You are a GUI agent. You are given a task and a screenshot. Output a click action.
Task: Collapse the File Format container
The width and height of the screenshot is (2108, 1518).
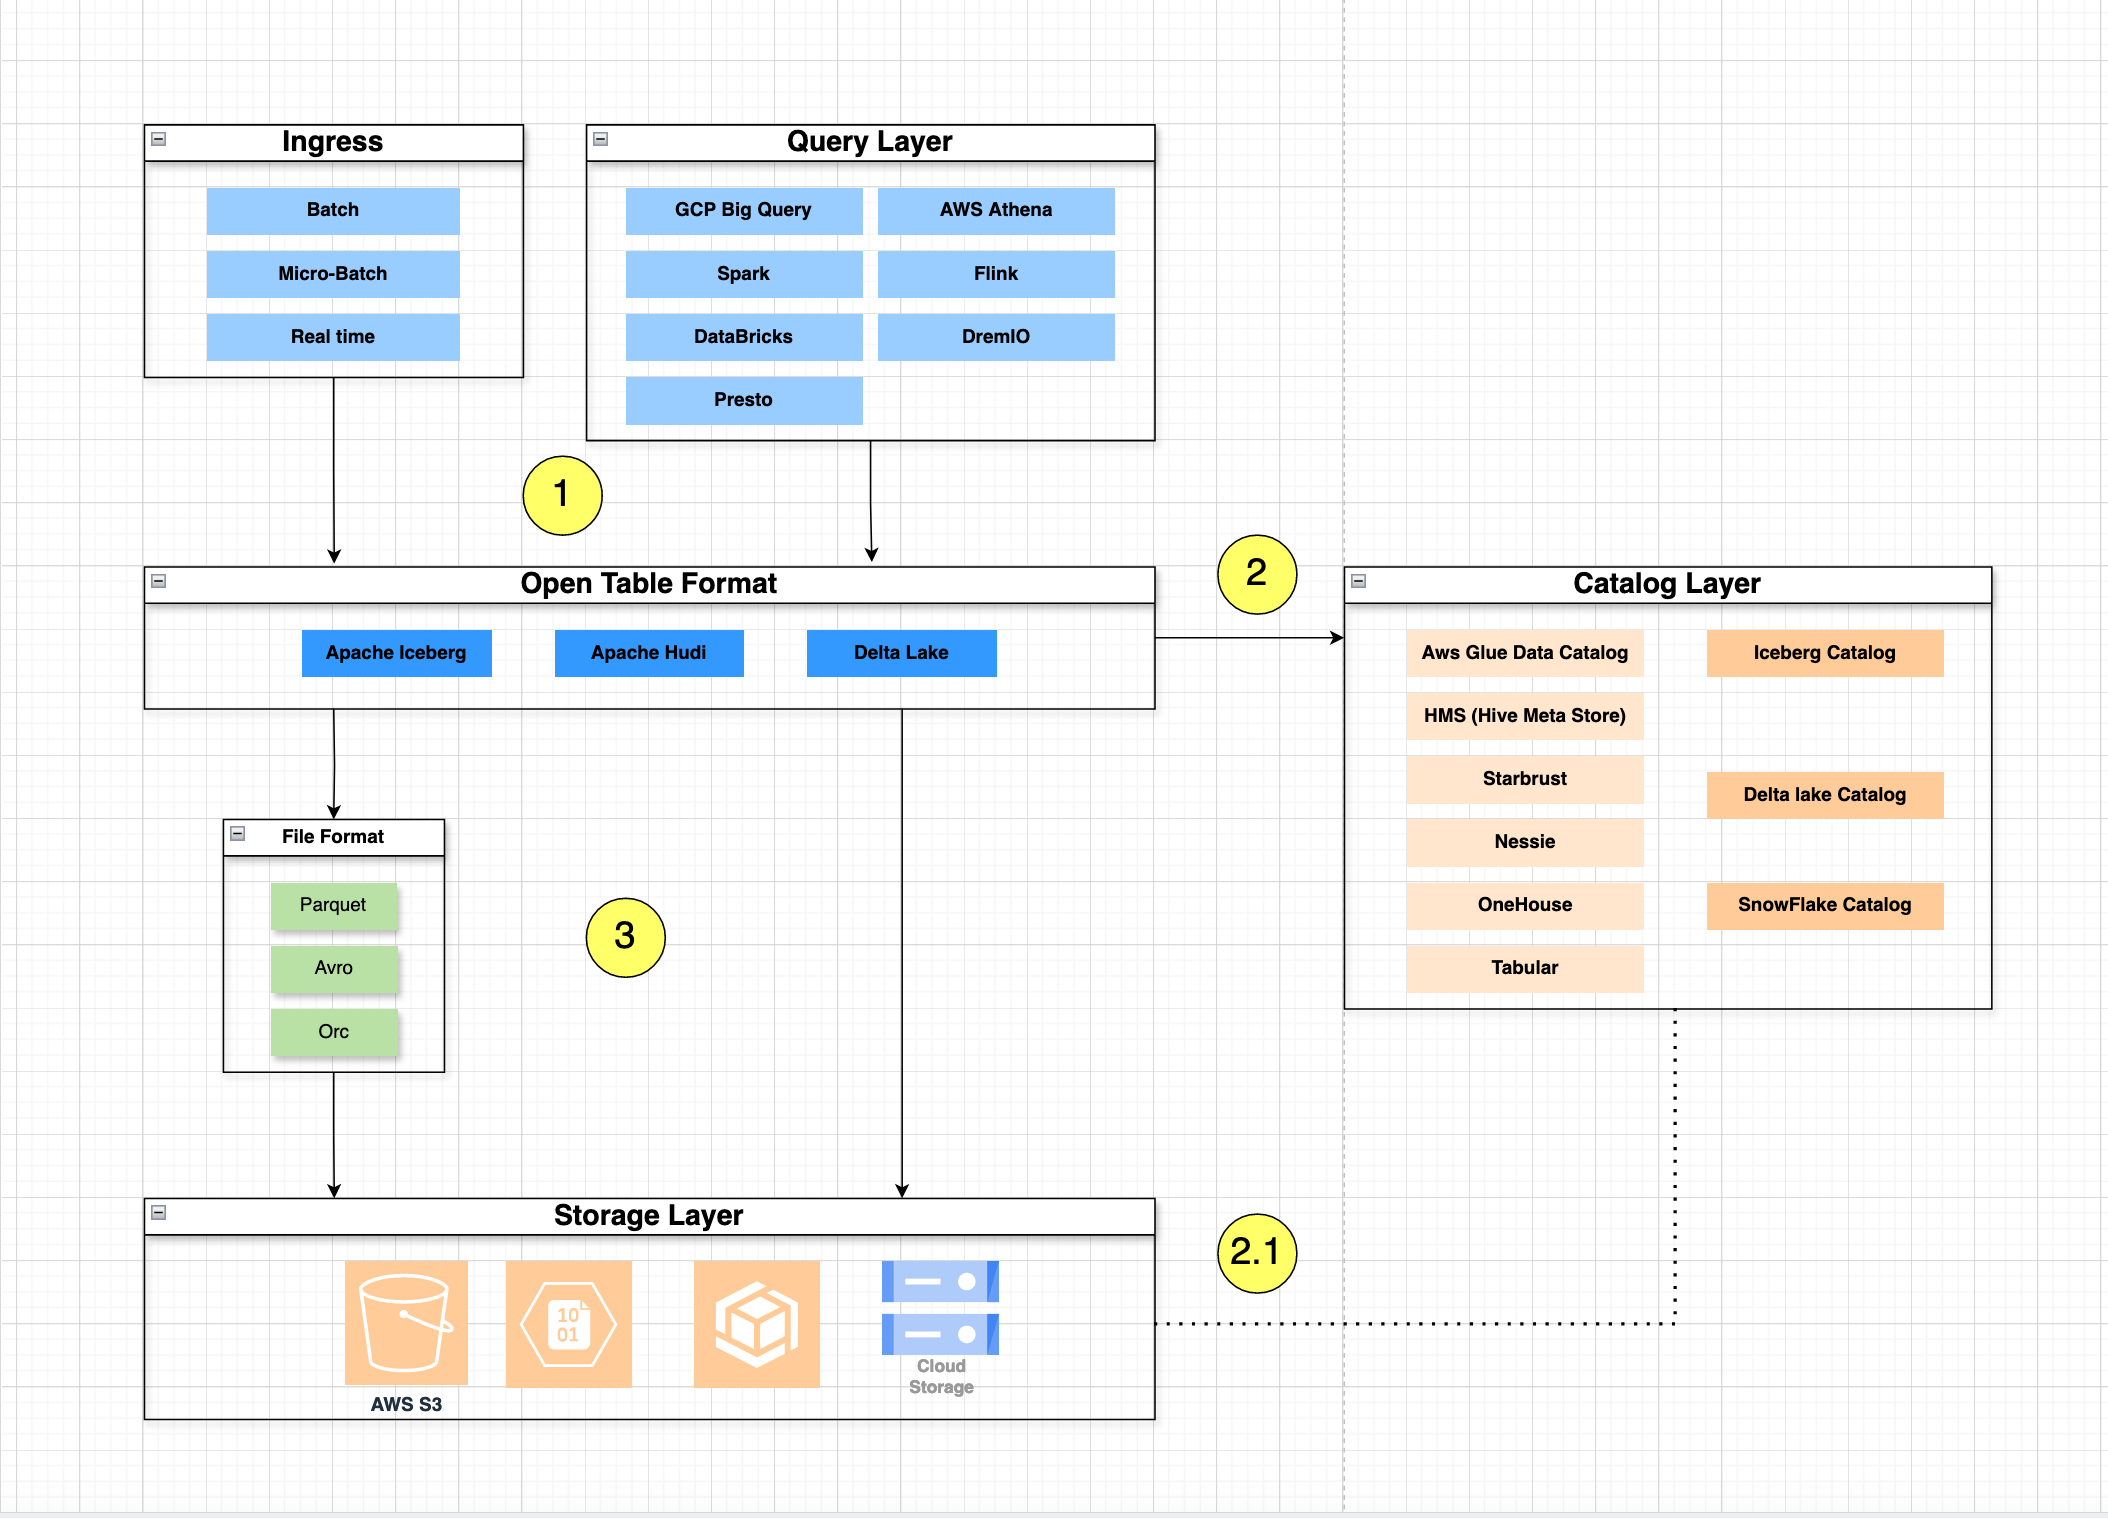pos(238,833)
